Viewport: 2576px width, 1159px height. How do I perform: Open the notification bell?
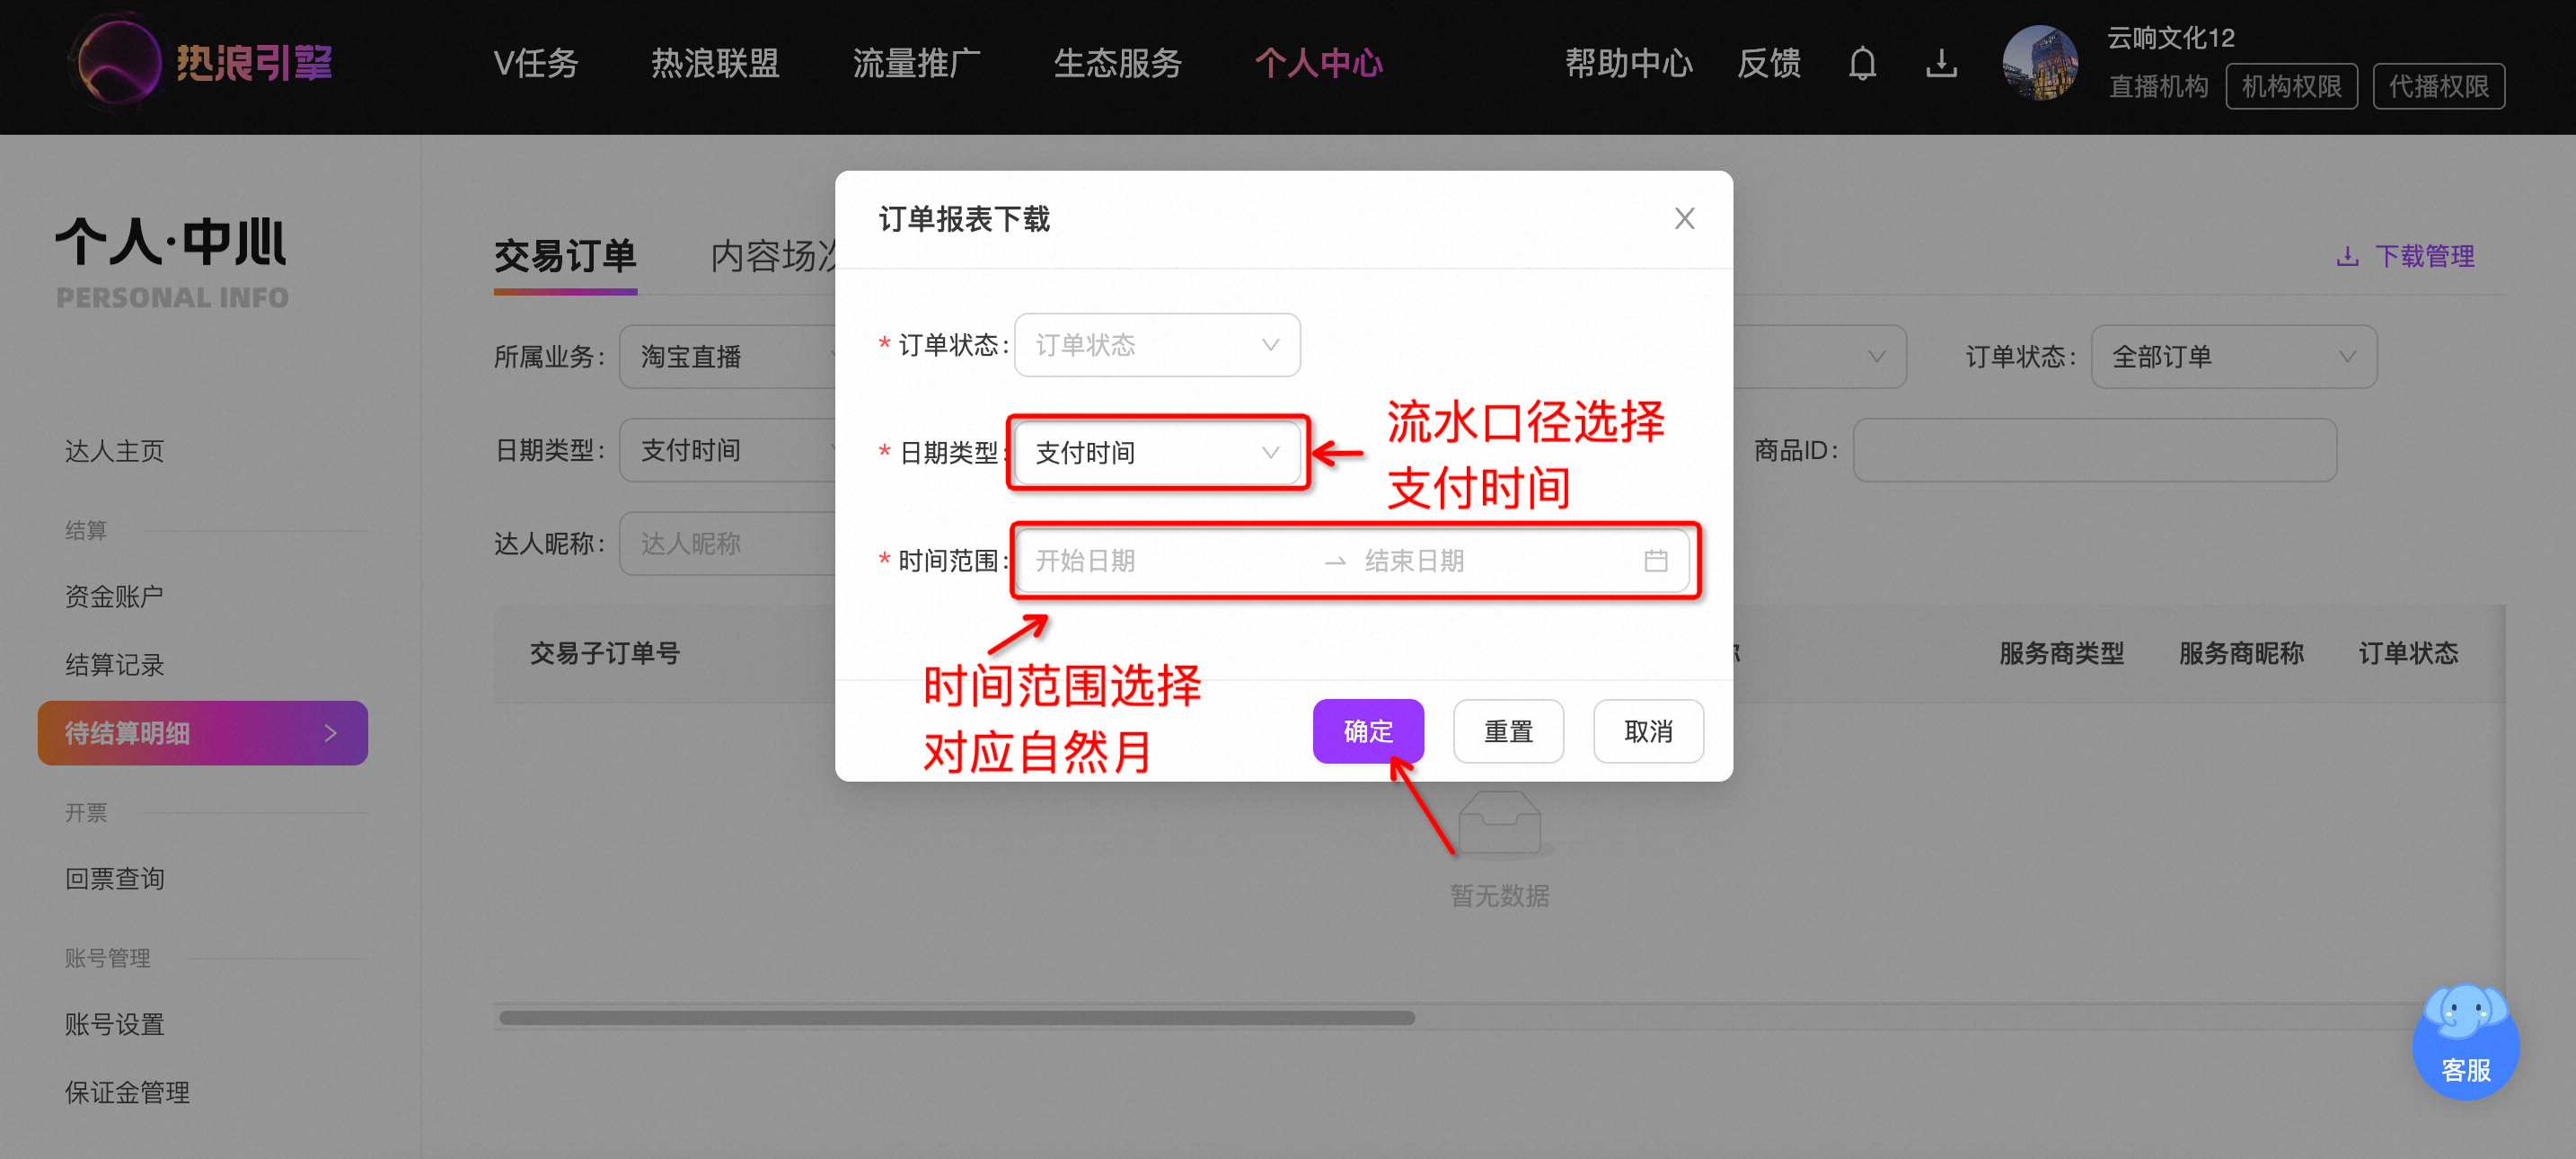pos(1862,64)
